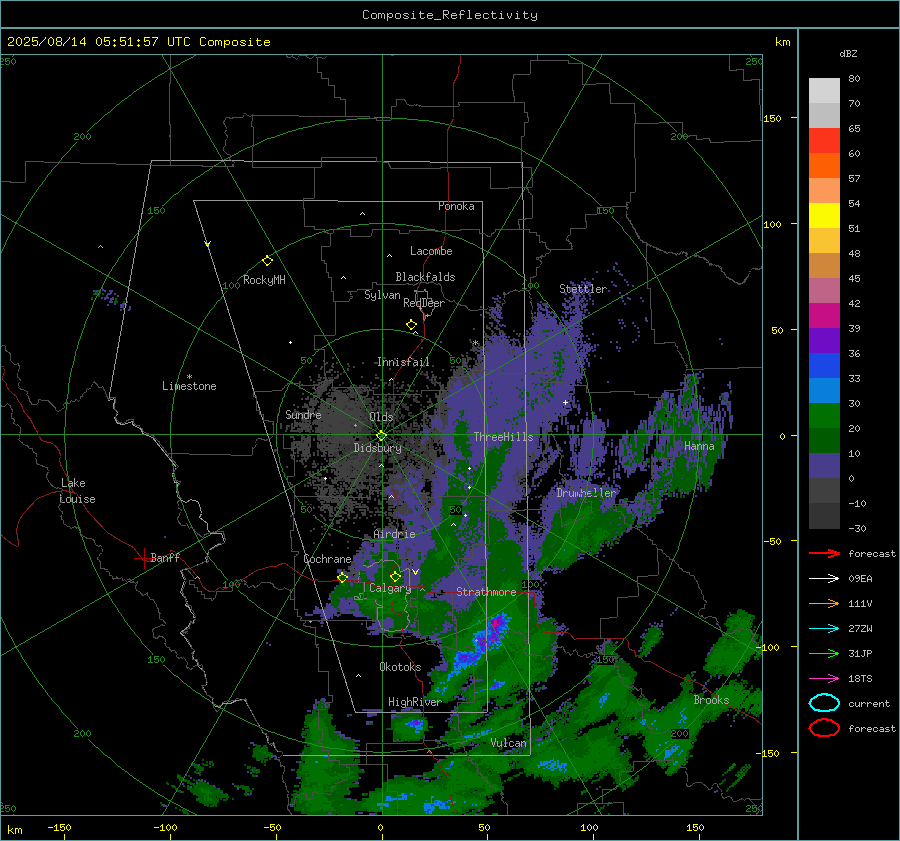This screenshot has height=841, width=900.
Task: Click the dBZ legend heading
Action: pyautogui.click(x=848, y=53)
